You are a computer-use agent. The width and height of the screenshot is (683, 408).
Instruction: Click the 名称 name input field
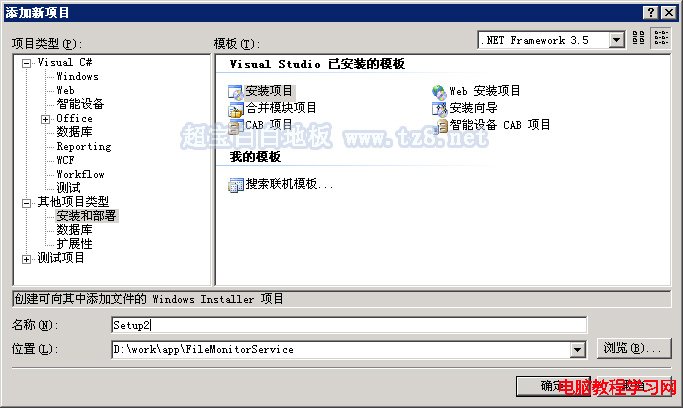pos(349,325)
